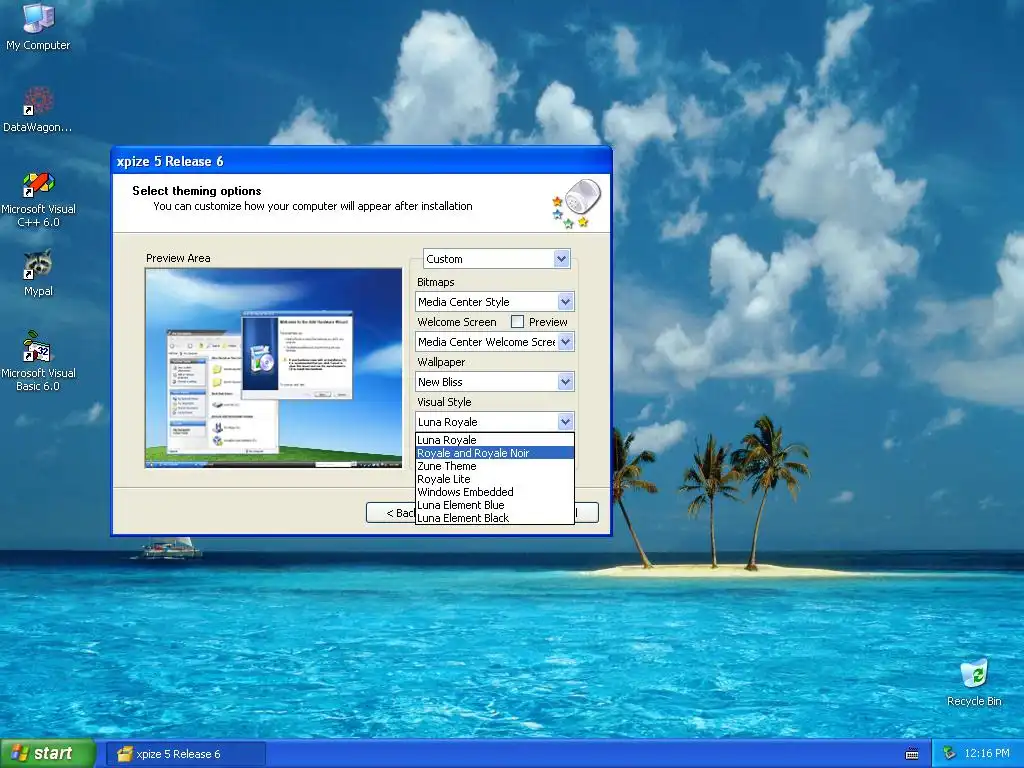Open the Wallpaper New Bliss dropdown
Image resolution: width=1024 pixels, height=768 pixels.
(495, 381)
